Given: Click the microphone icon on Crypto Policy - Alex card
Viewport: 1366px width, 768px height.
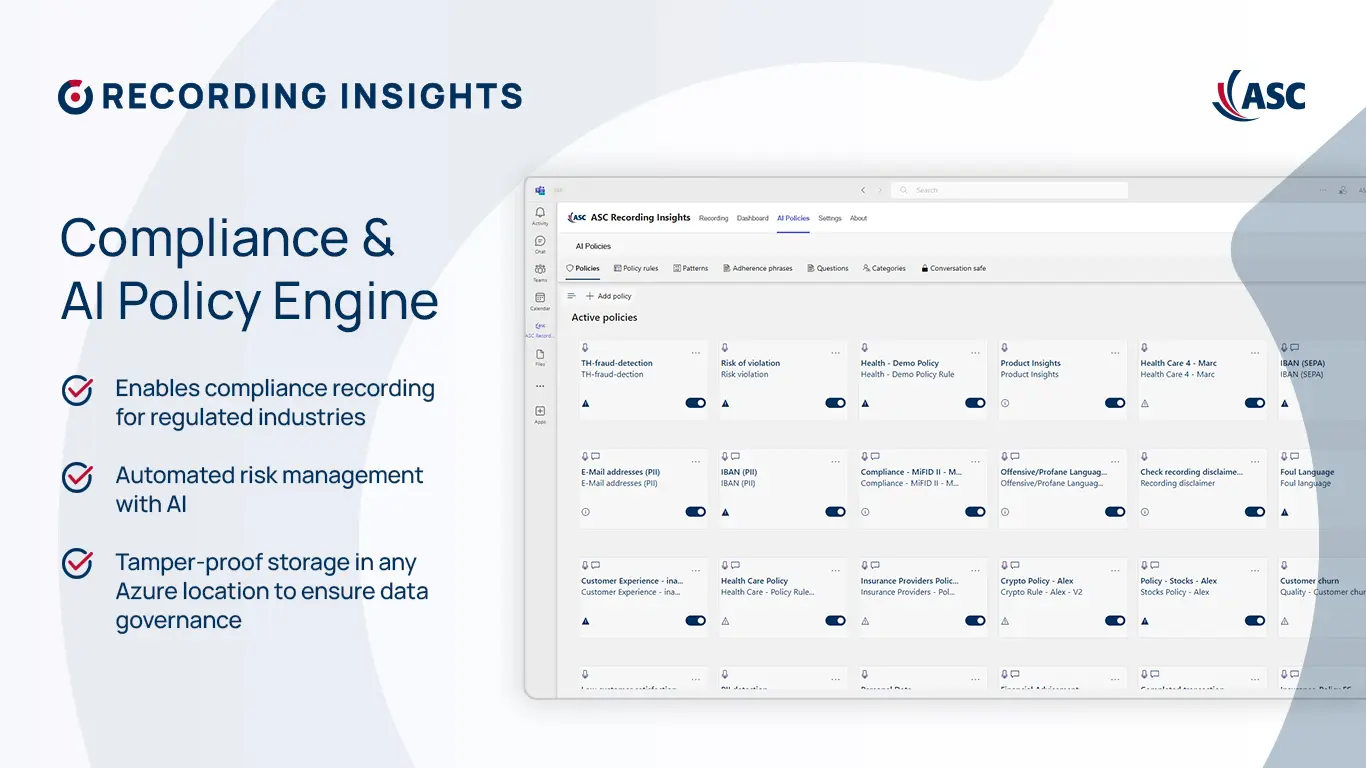Looking at the screenshot, I should pyautogui.click(x=1005, y=566).
